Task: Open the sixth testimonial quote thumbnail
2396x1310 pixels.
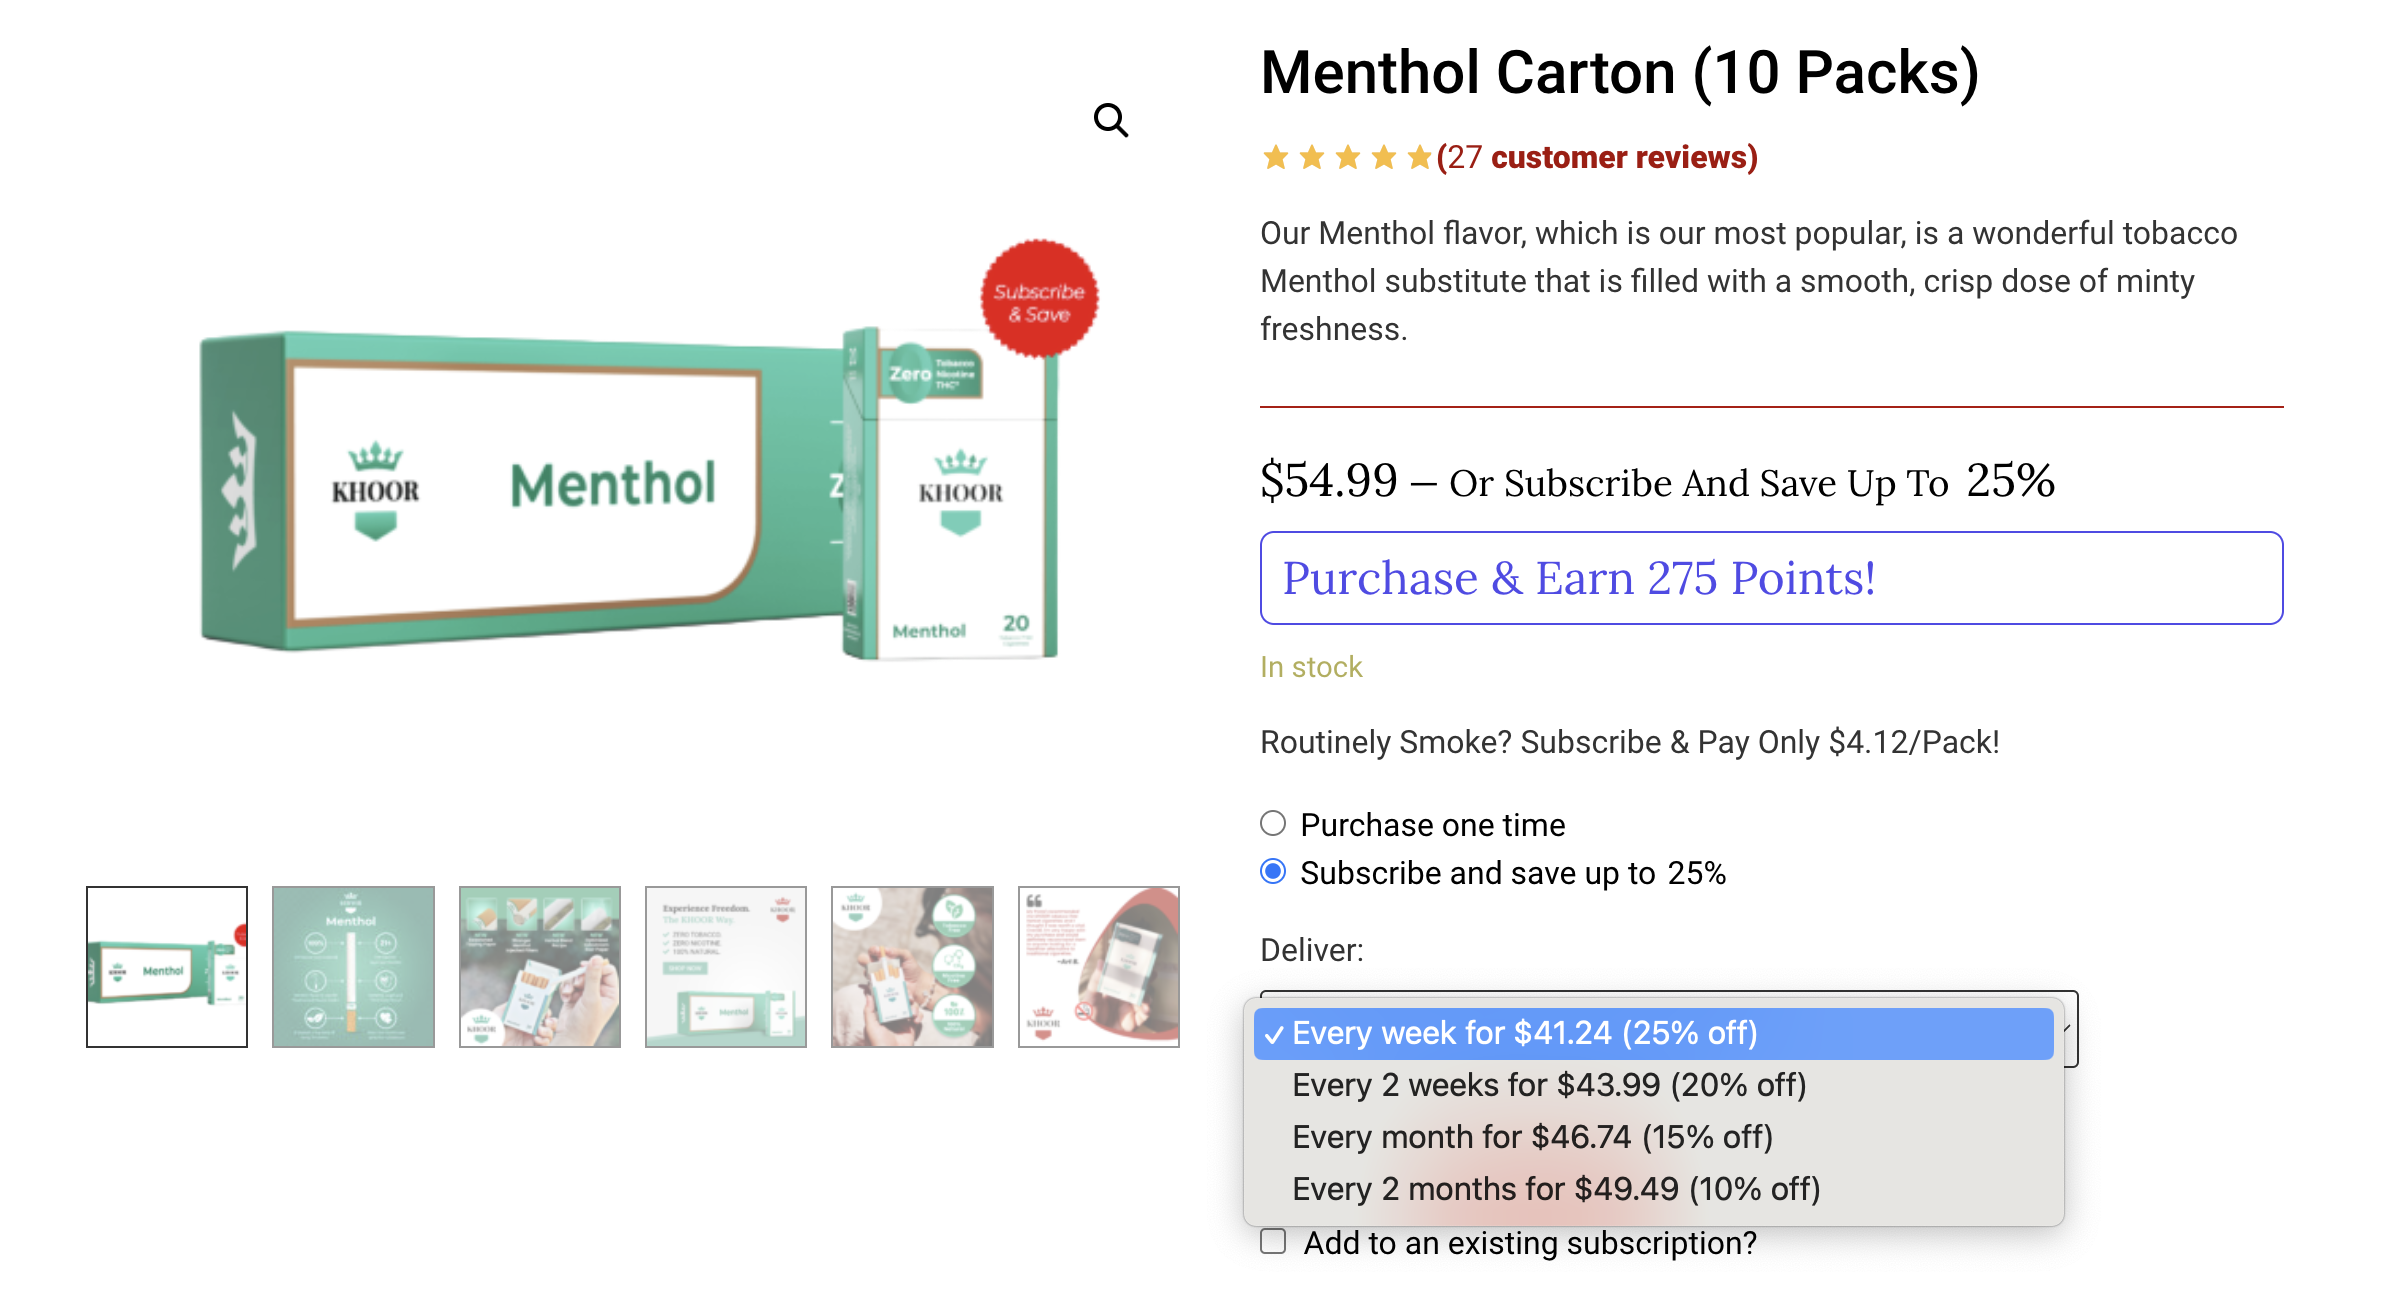Action: click(x=1099, y=967)
